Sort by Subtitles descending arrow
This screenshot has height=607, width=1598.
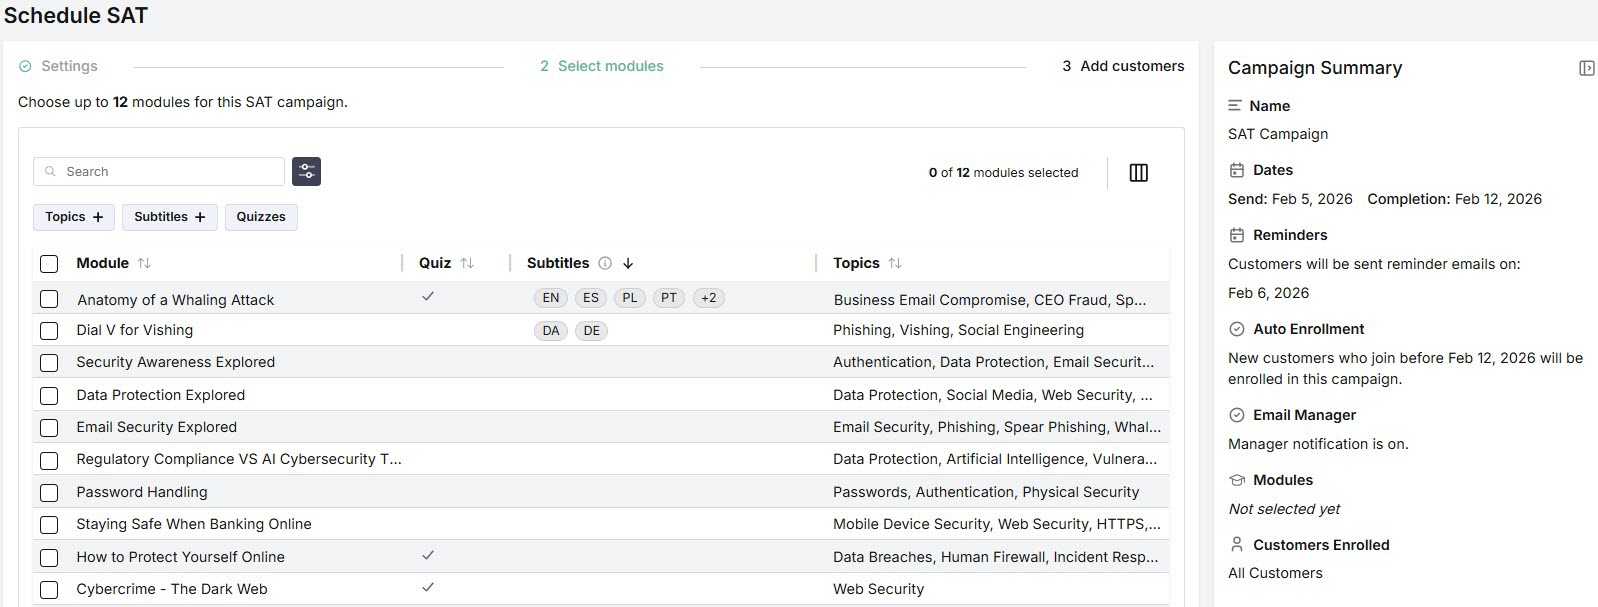[628, 264]
